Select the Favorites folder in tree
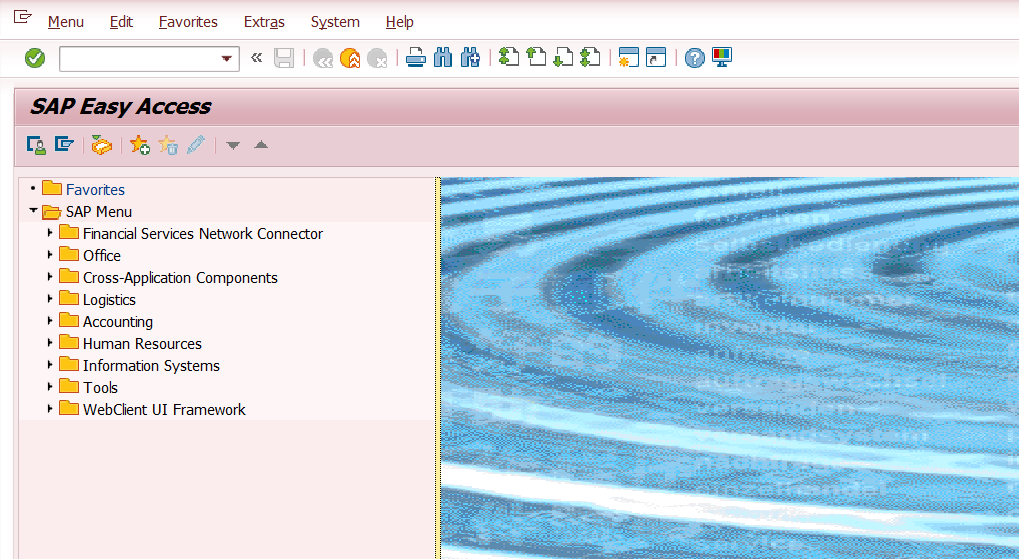Image resolution: width=1019 pixels, height=559 pixels. click(95, 190)
